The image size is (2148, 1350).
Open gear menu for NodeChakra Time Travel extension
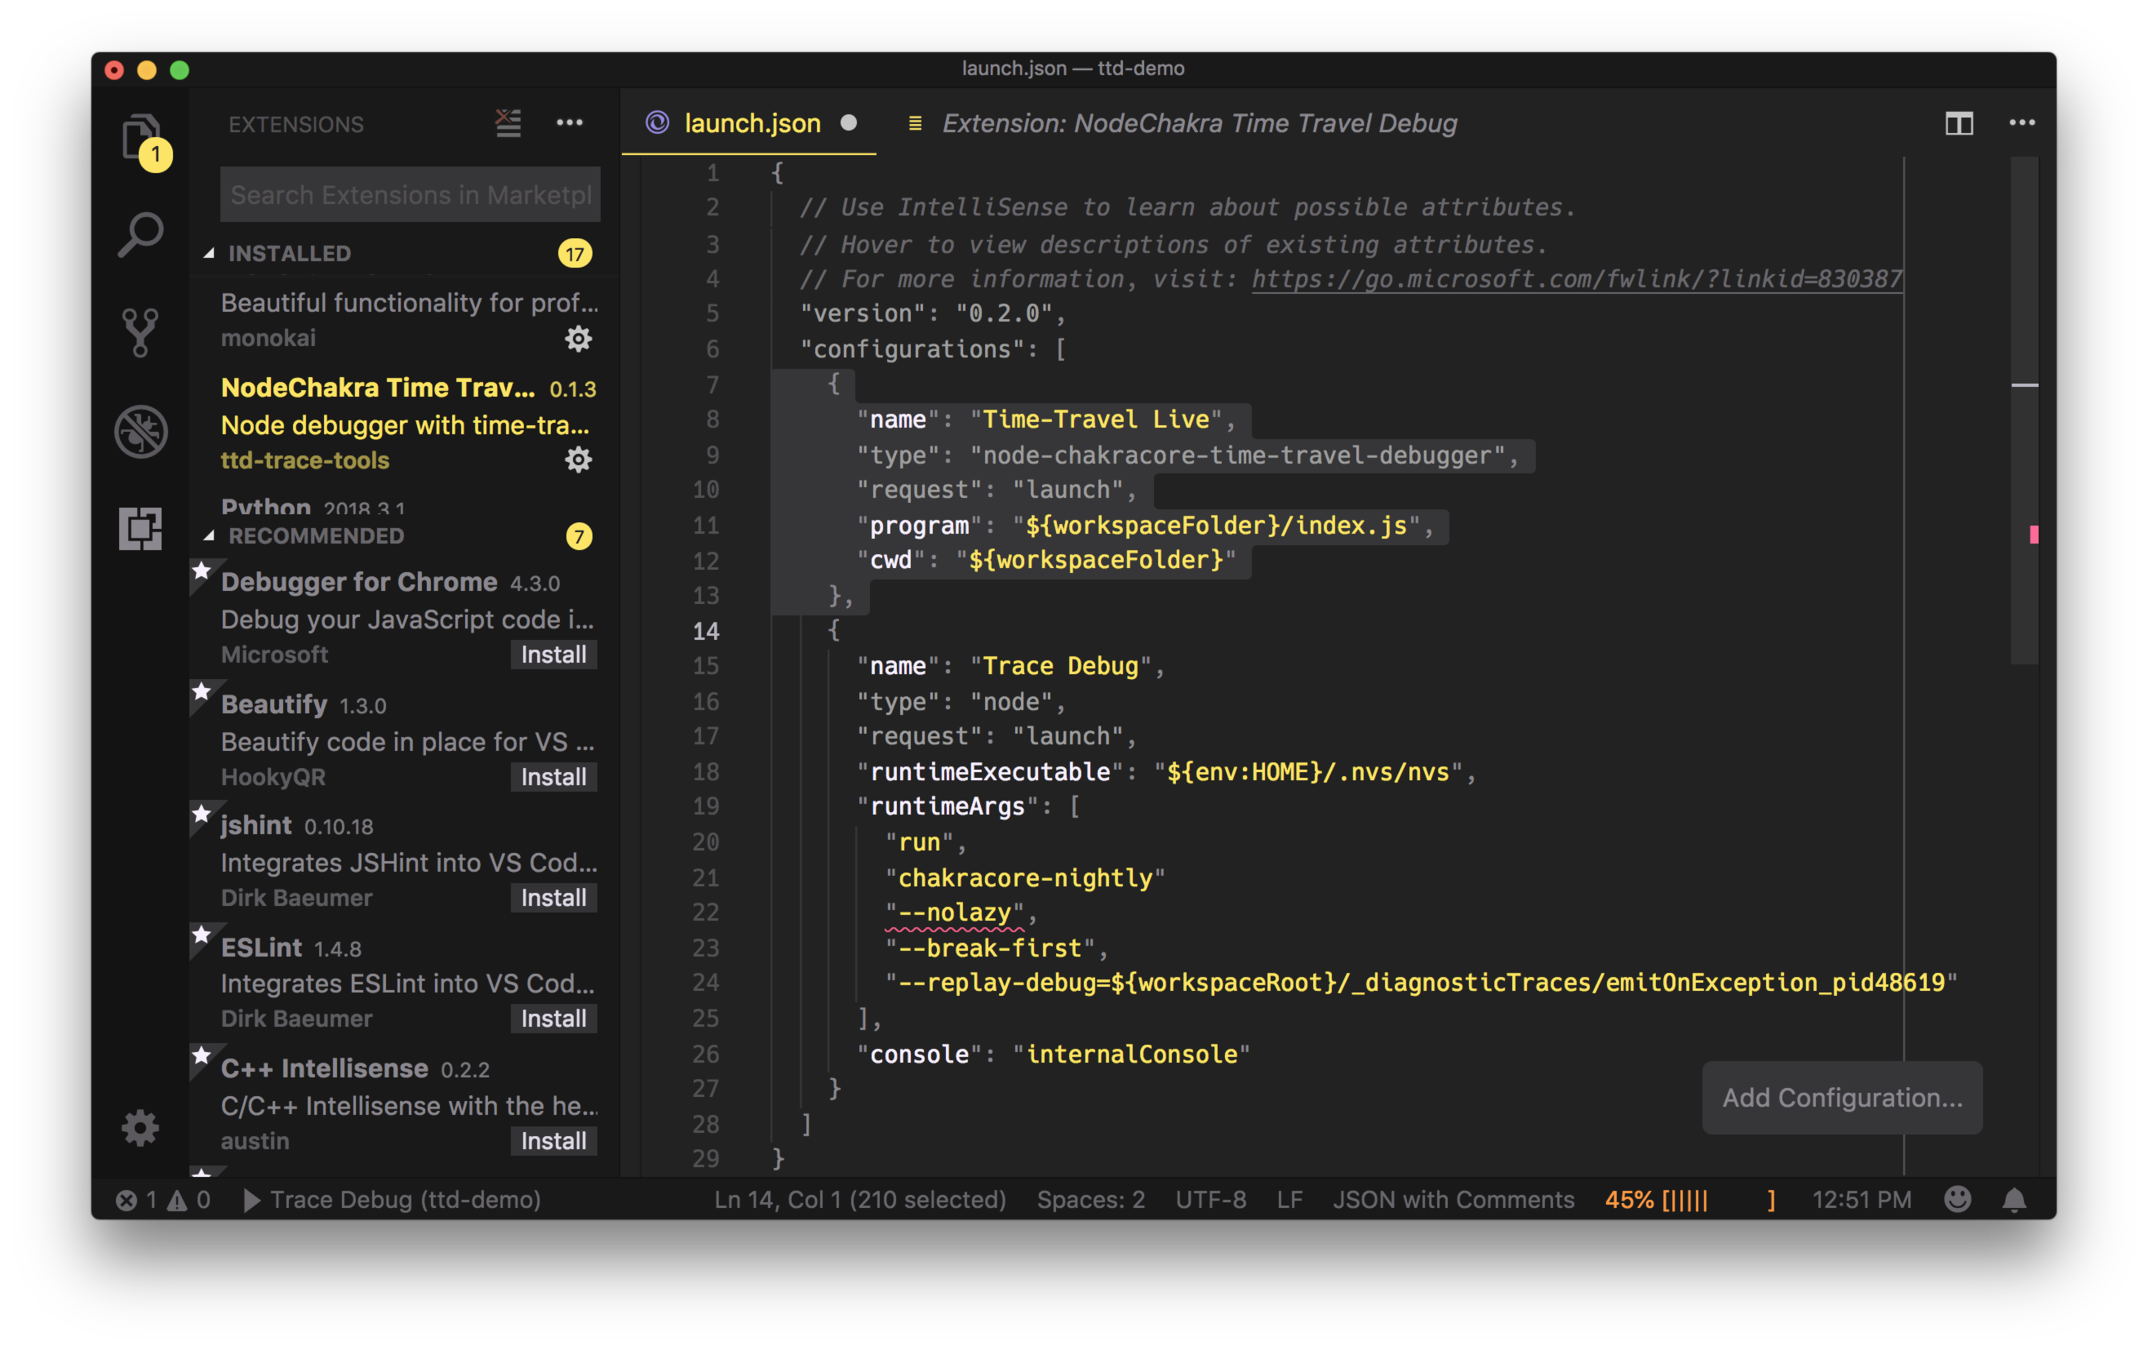tap(578, 460)
